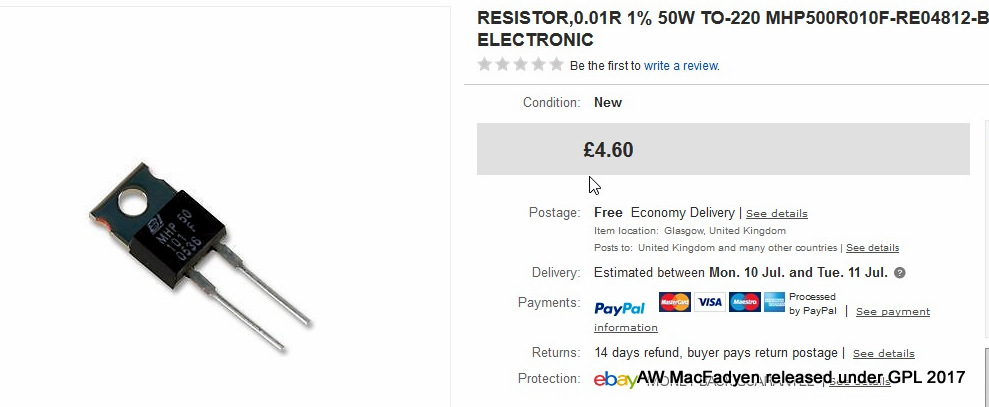Open 'See details' for the returns policy
Image resolution: width=989 pixels, height=407 pixels.
pyautogui.click(x=883, y=354)
